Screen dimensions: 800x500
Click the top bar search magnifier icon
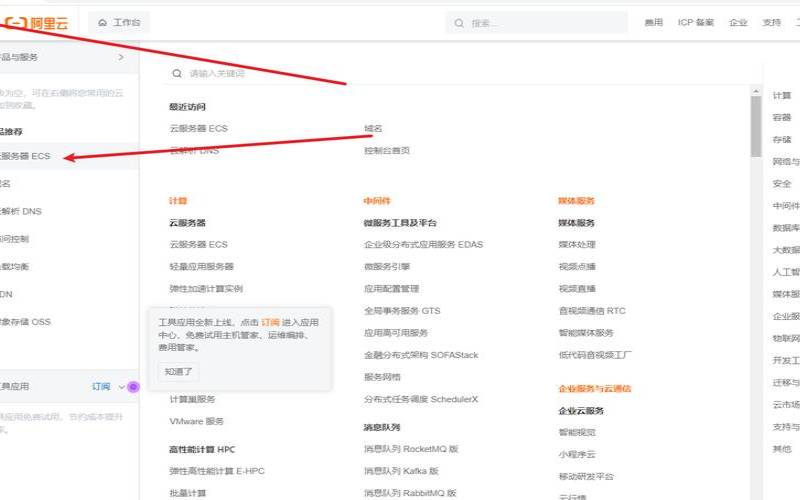click(459, 23)
